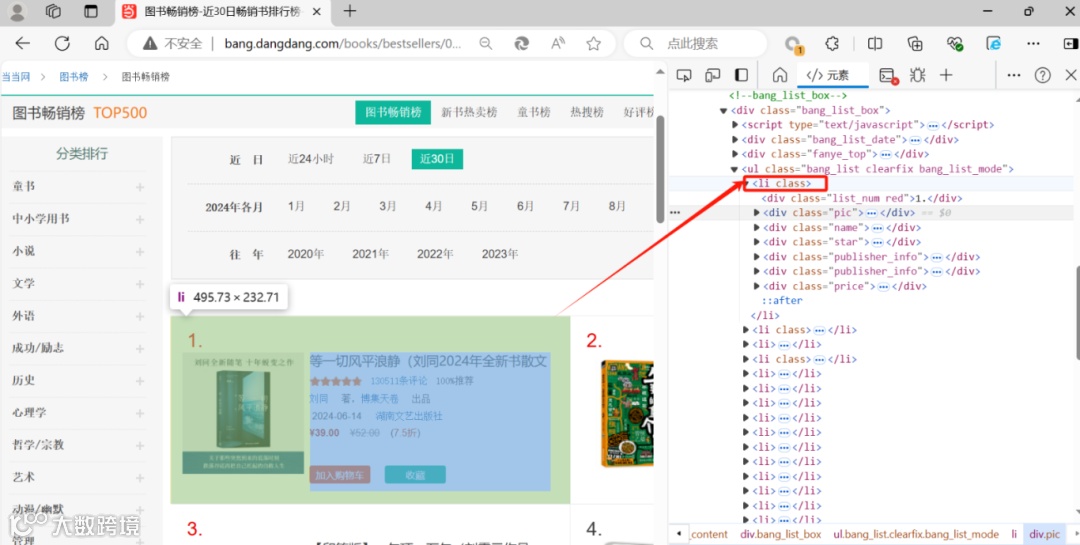
Task: Open Browser essentials heart icon
Action: 955,43
